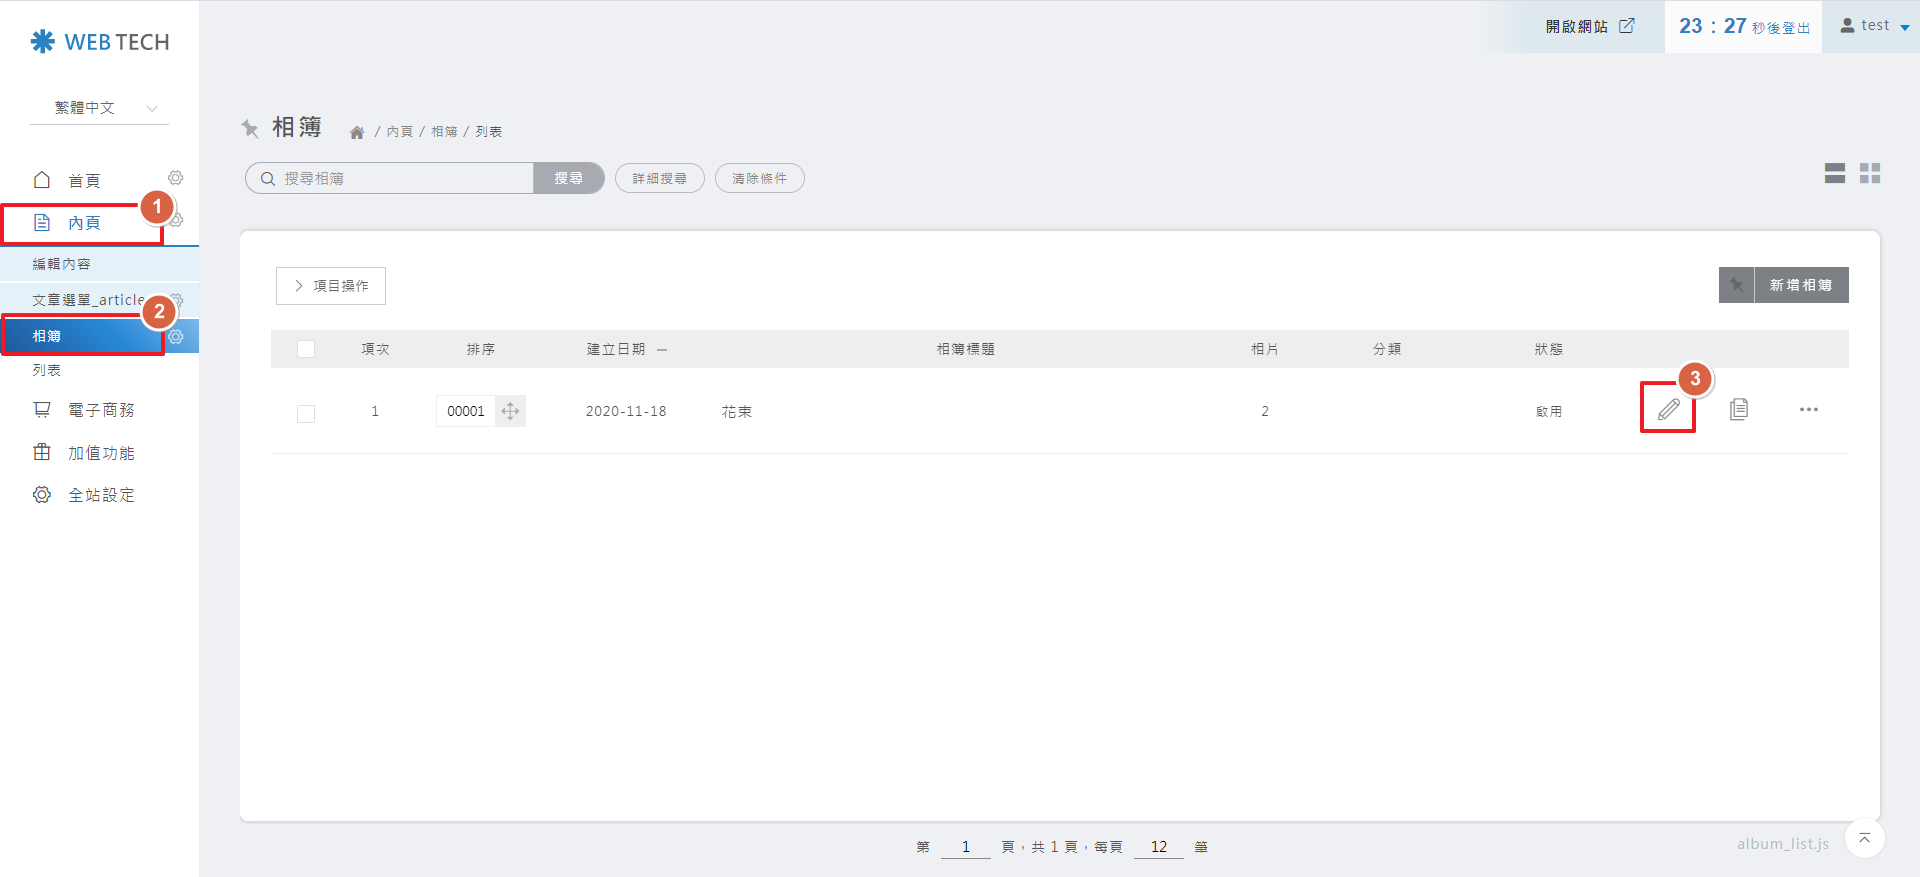Click the 開啟網站 open site link
1920x877 pixels.
coord(1589,26)
